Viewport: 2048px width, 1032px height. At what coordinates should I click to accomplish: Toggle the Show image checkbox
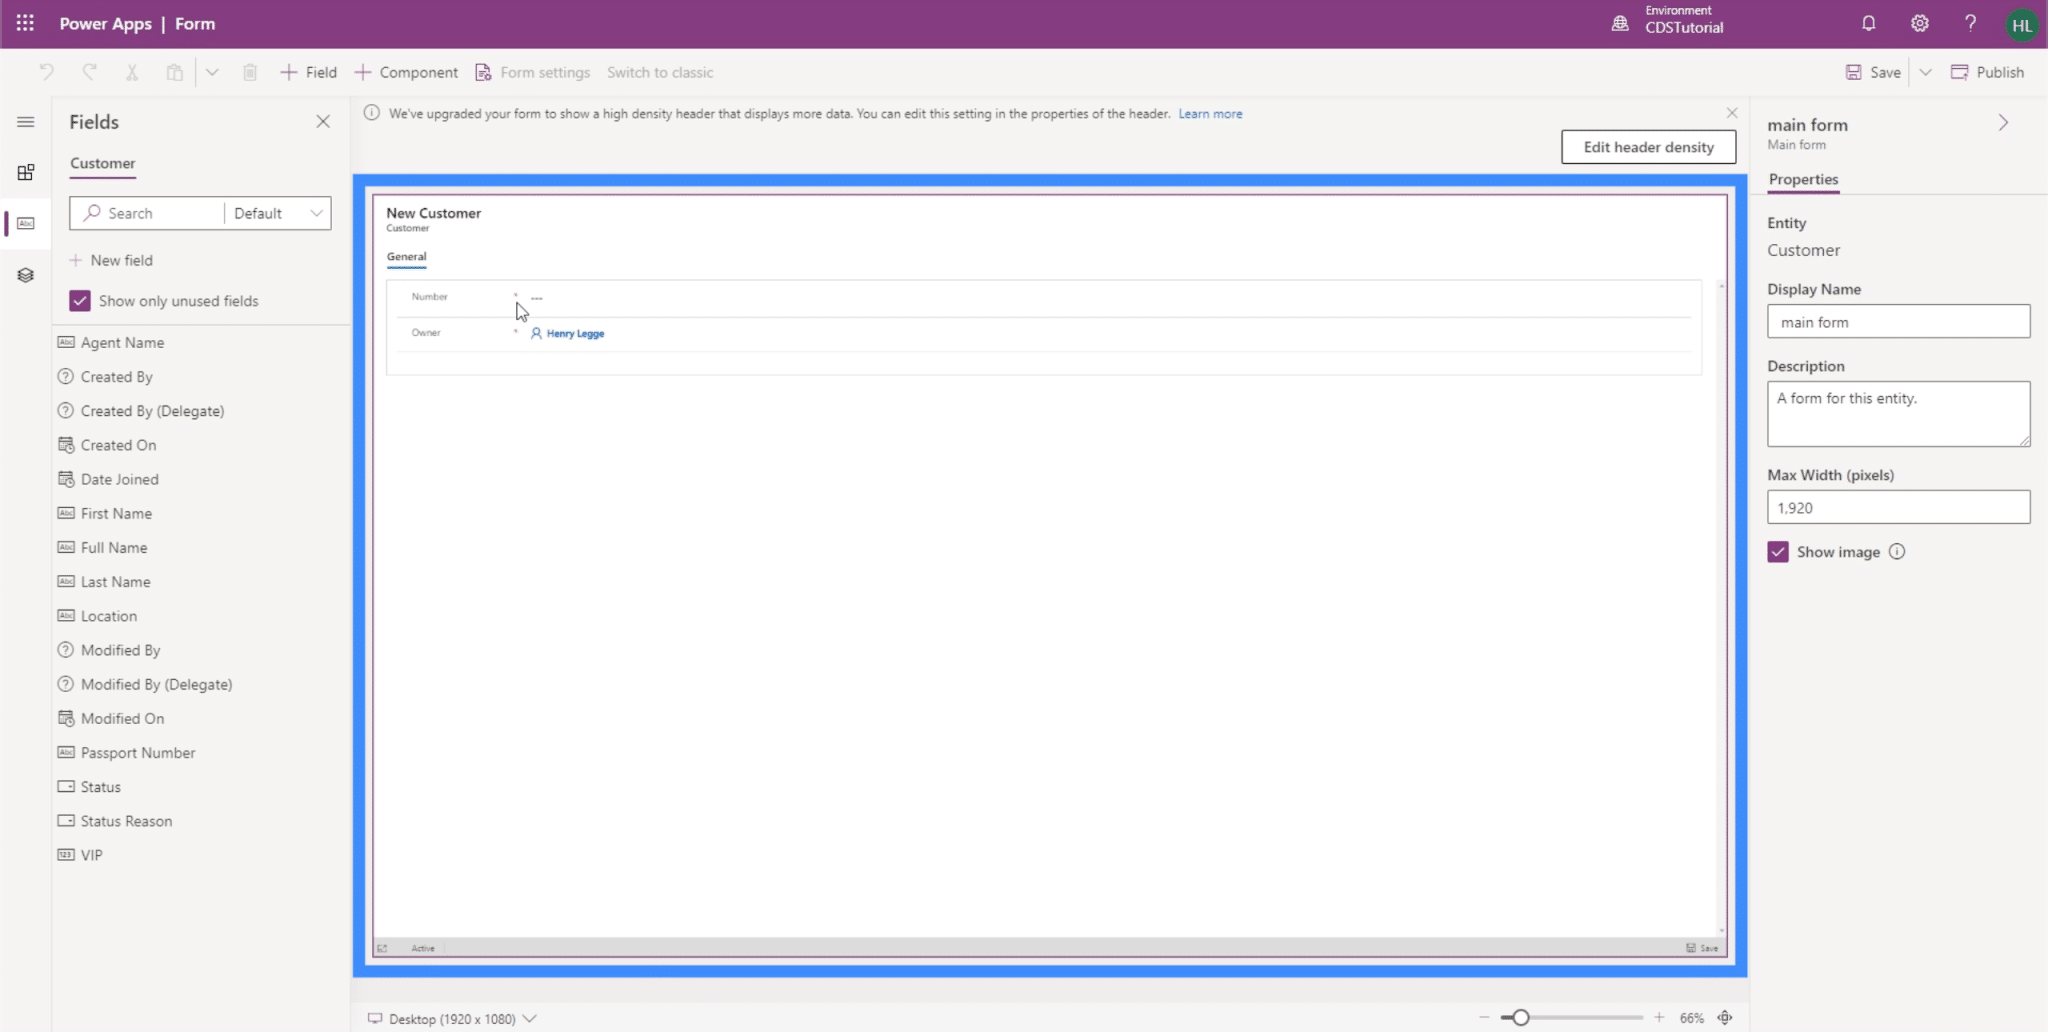pyautogui.click(x=1778, y=552)
